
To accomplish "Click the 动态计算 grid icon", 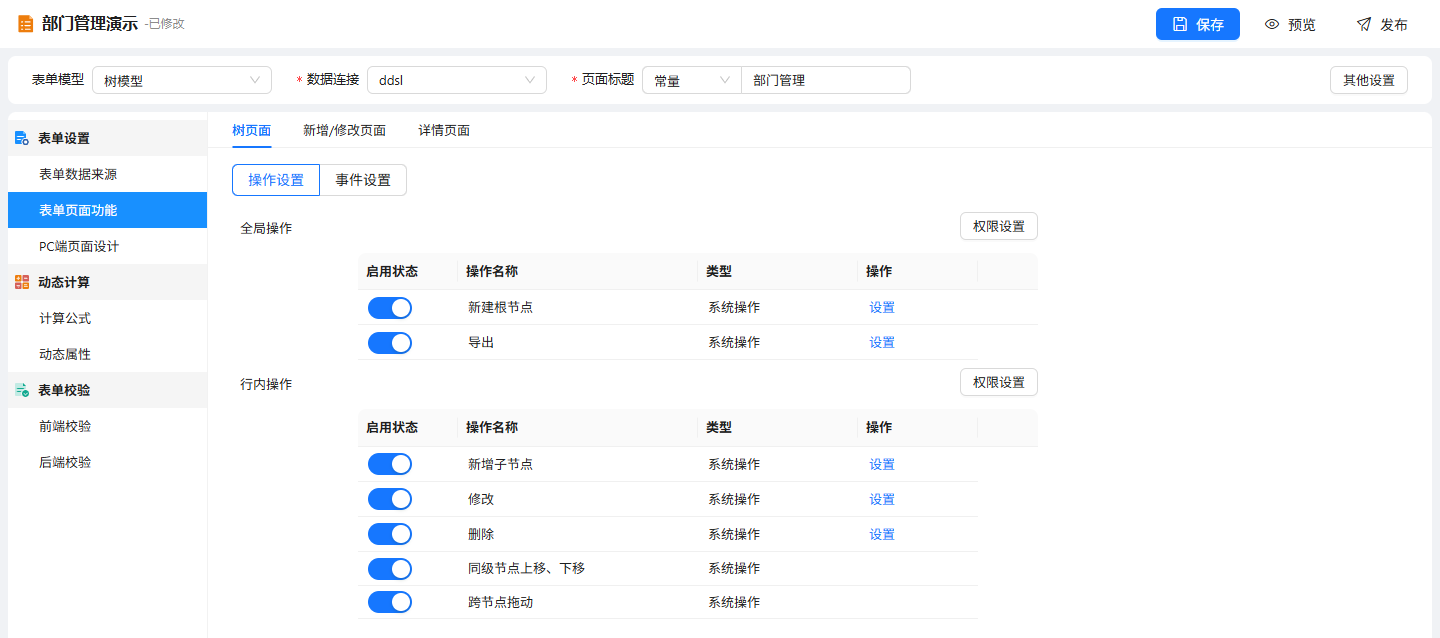I will pyautogui.click(x=22, y=282).
